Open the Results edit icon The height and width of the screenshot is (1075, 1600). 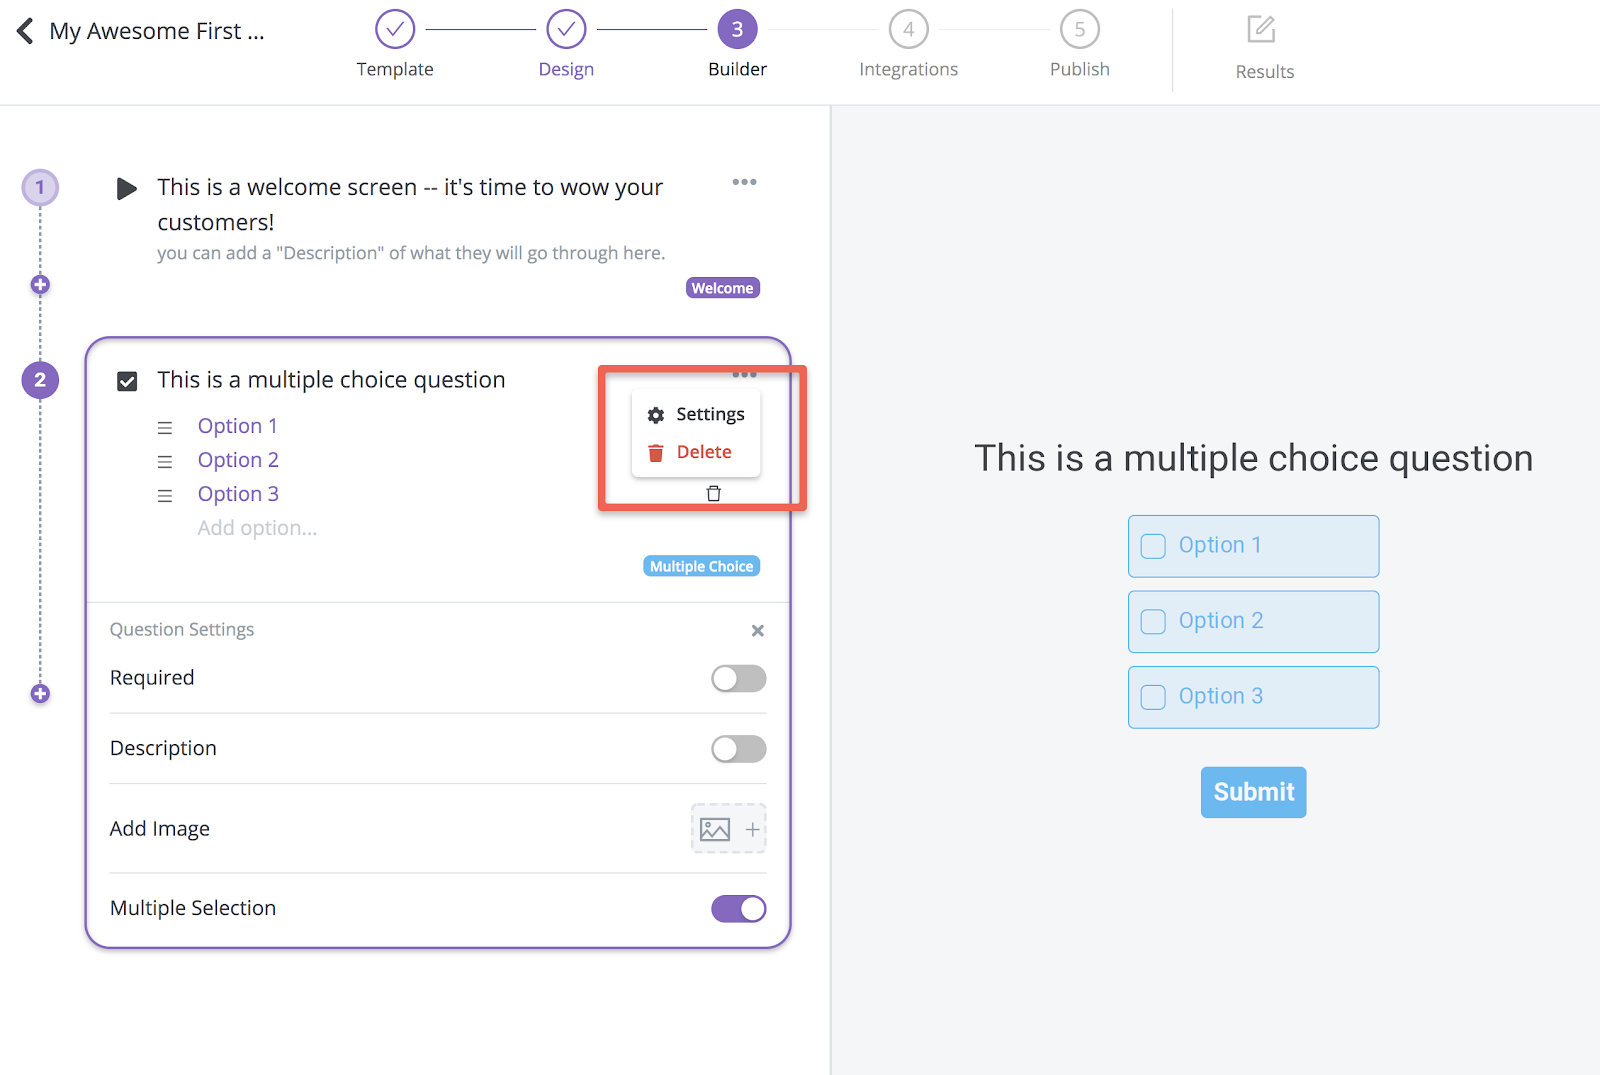point(1261,29)
